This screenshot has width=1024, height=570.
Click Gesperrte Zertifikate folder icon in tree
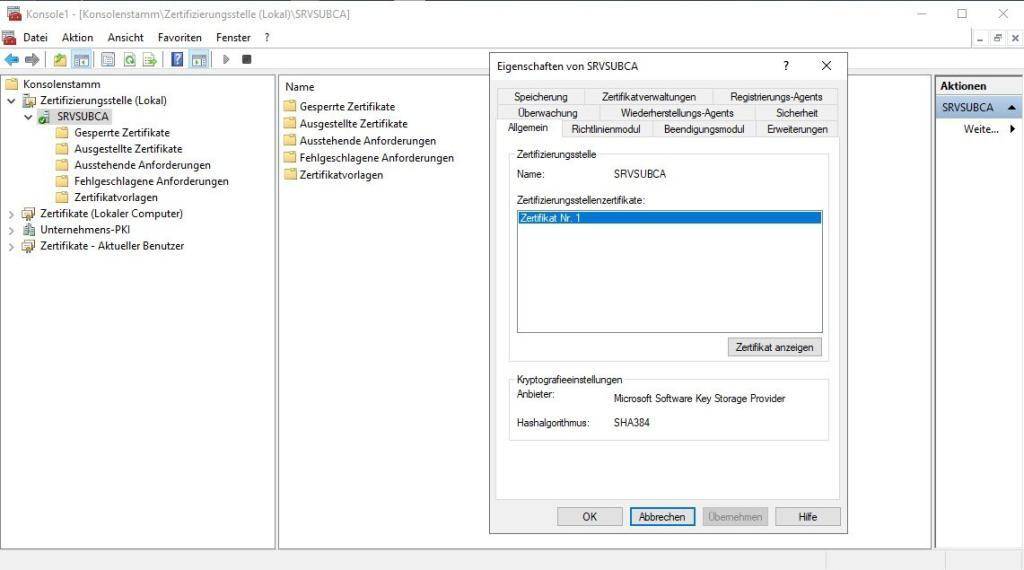(x=62, y=133)
